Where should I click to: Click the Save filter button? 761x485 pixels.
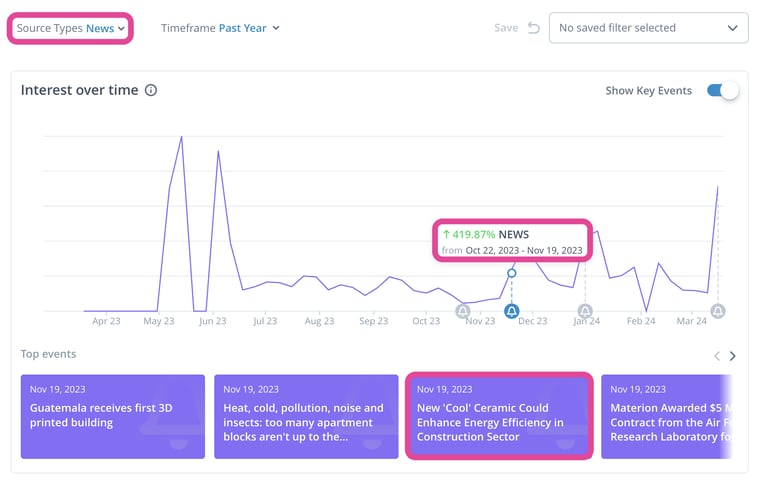[x=506, y=28]
